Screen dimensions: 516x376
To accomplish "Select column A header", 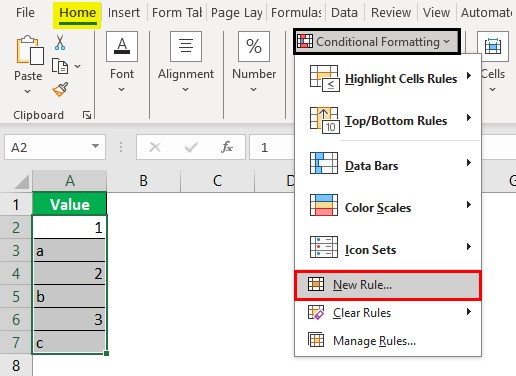I will 70,181.
